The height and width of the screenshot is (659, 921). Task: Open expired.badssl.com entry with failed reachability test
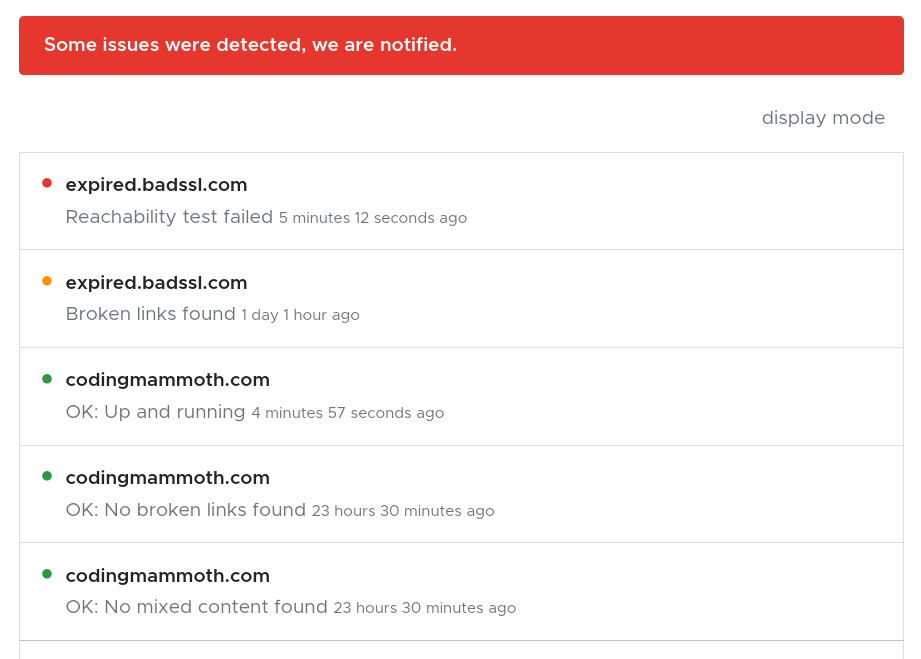tap(156, 185)
